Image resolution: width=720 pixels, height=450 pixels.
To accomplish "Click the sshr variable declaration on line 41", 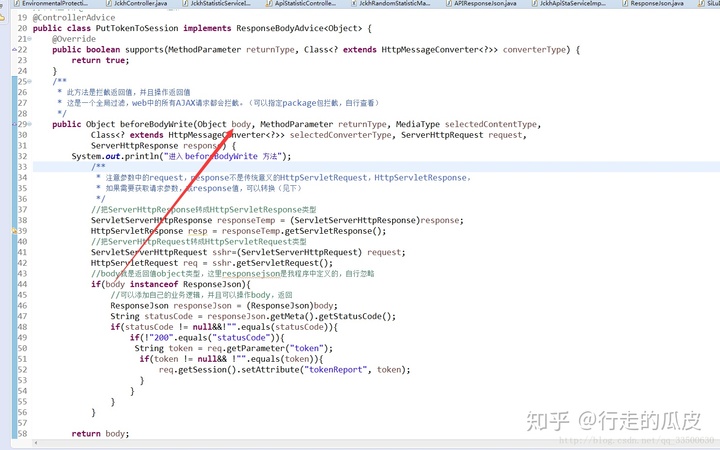I will pos(222,252).
